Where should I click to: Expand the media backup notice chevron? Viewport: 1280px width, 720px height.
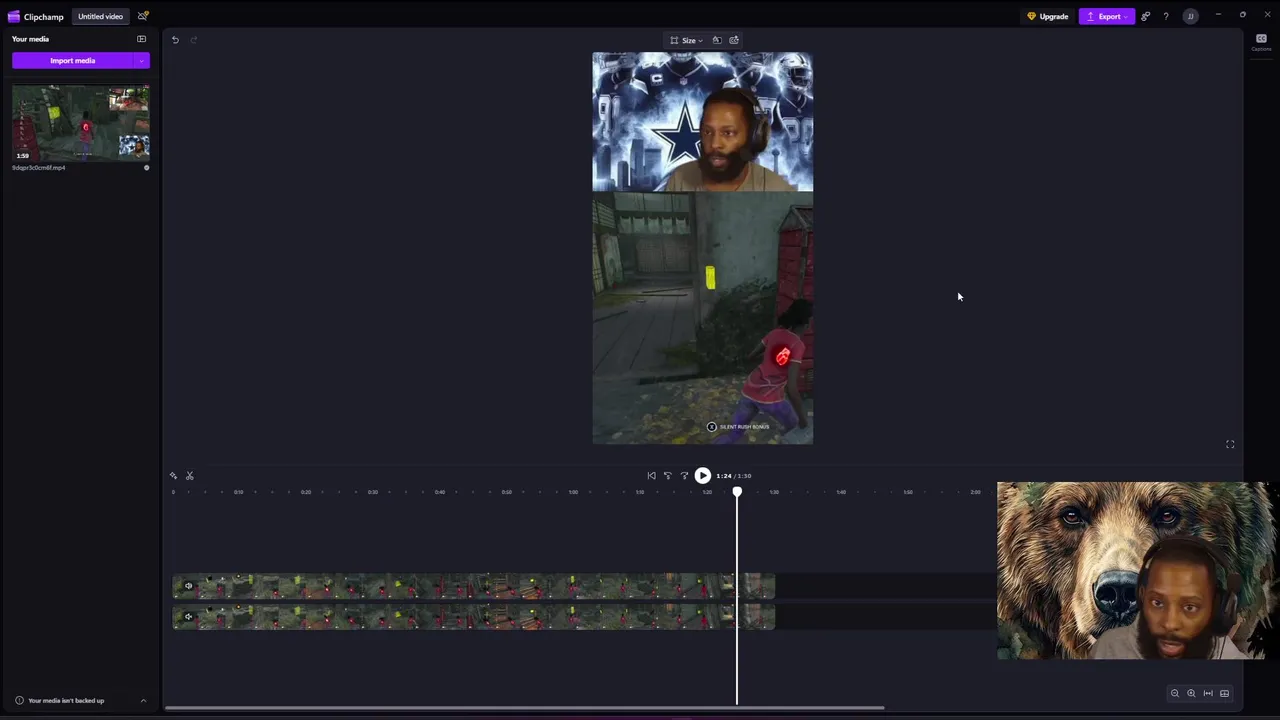tap(143, 701)
